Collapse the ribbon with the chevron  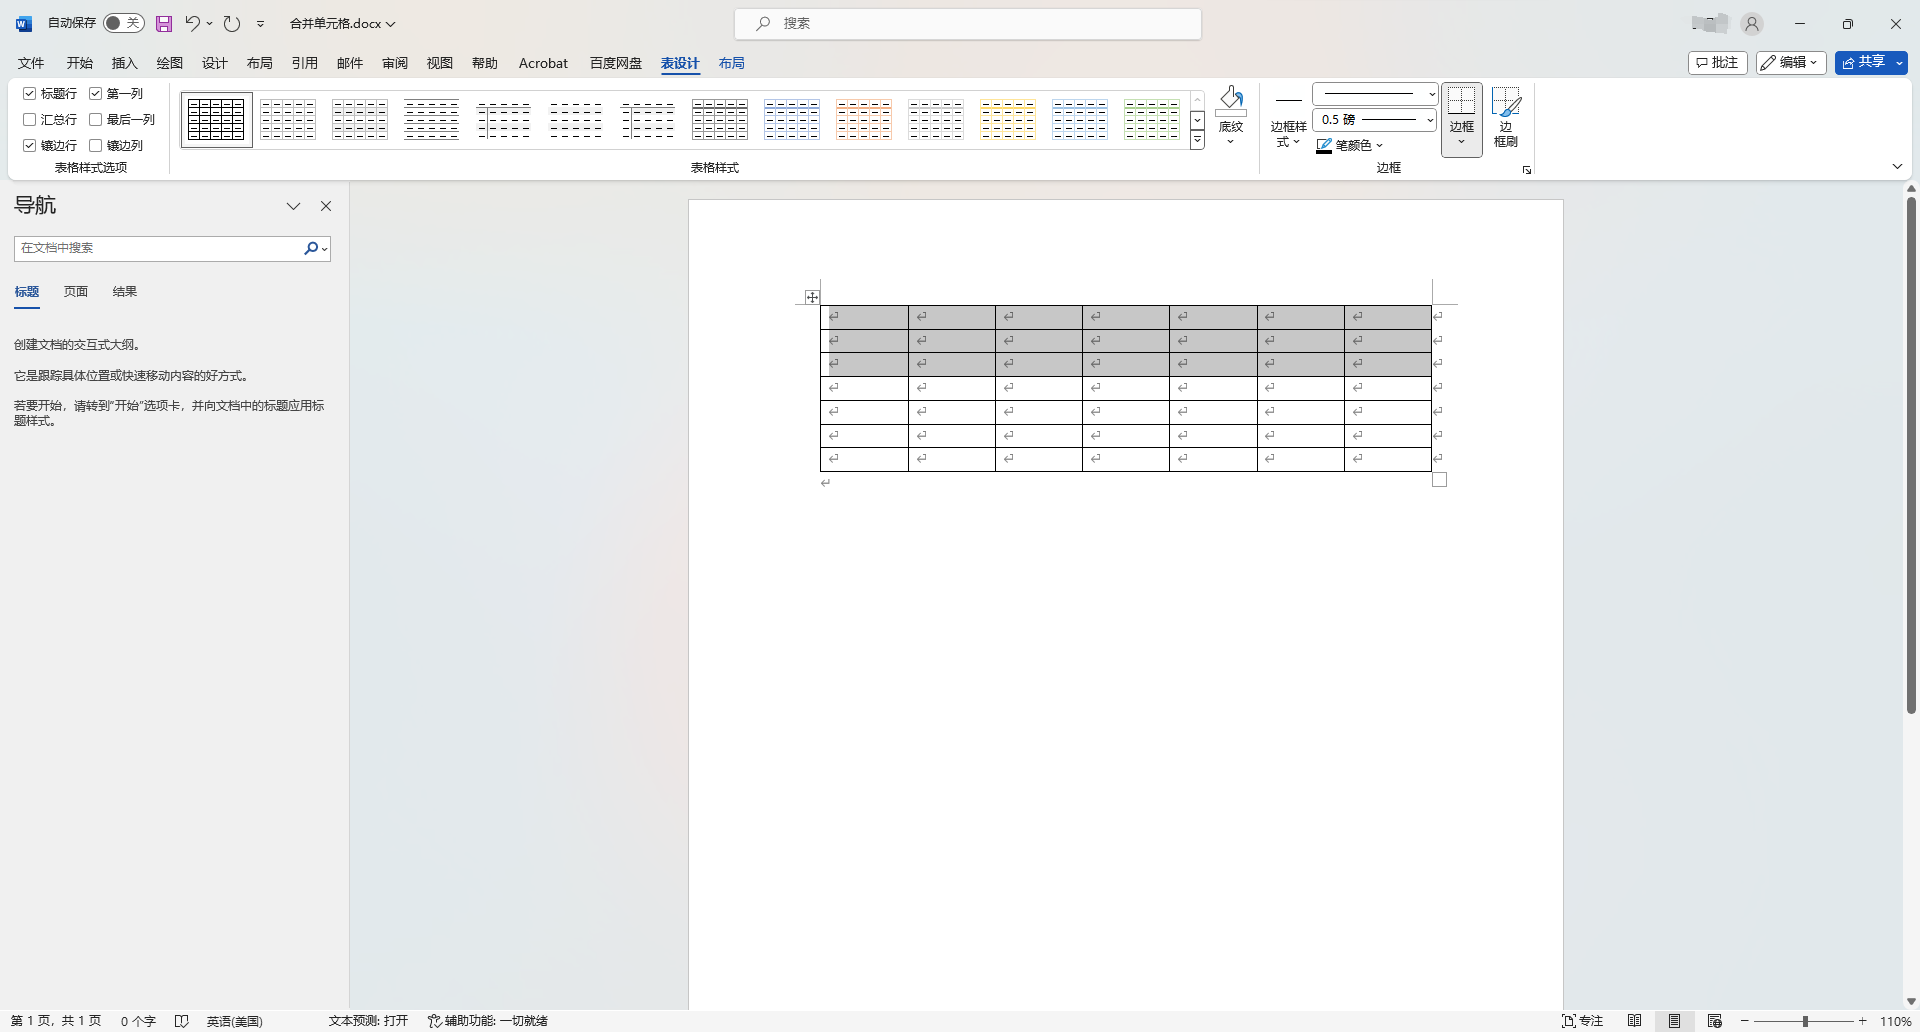[1897, 167]
